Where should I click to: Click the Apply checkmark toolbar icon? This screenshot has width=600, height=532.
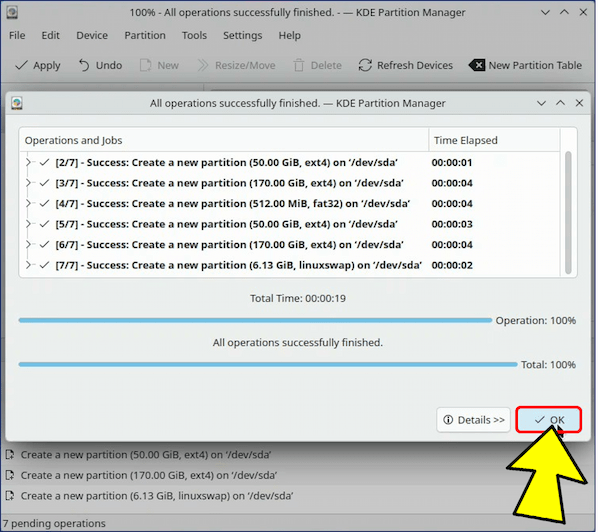(x=21, y=65)
